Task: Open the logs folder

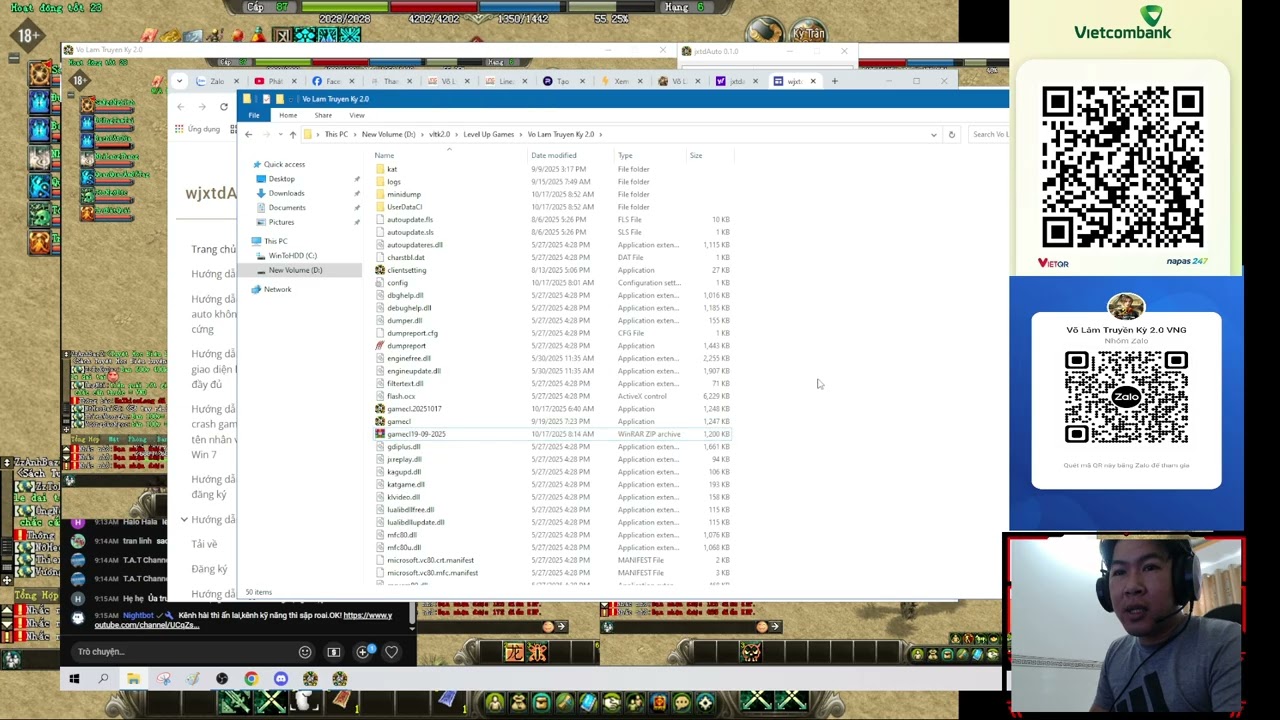Action: [x=394, y=182]
